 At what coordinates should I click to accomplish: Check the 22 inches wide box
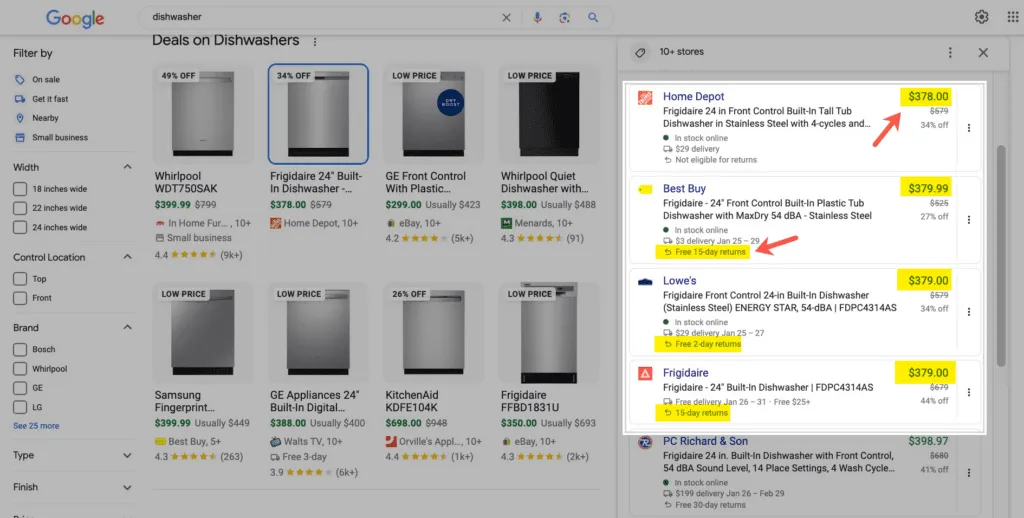click(20, 208)
